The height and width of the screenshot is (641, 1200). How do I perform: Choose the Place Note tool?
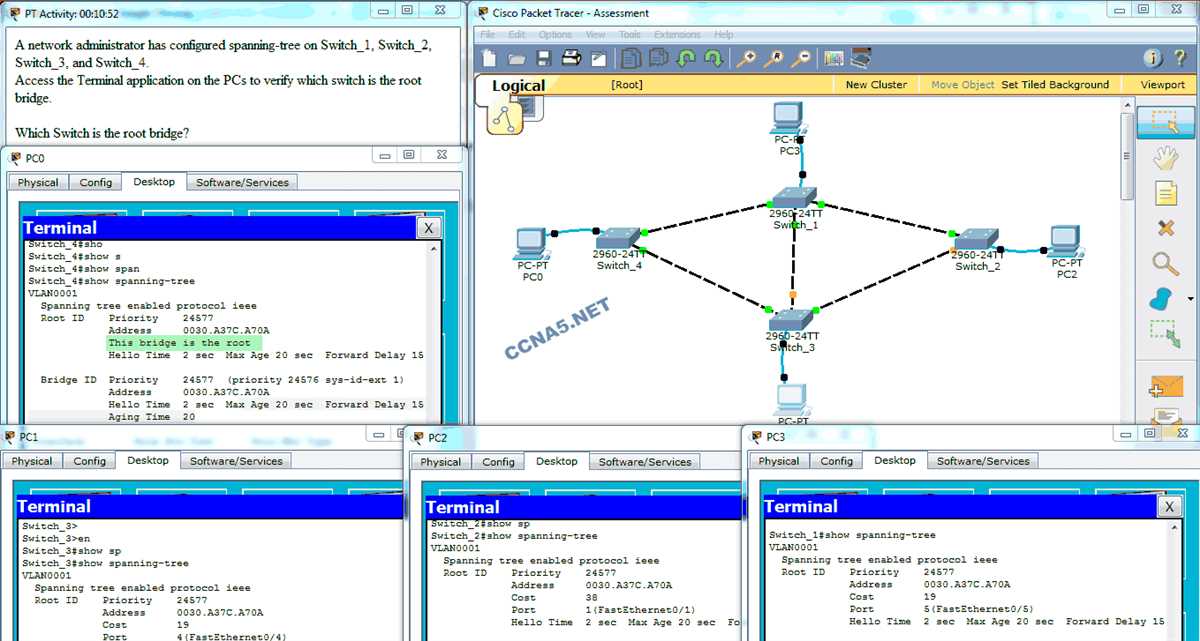click(1165, 193)
